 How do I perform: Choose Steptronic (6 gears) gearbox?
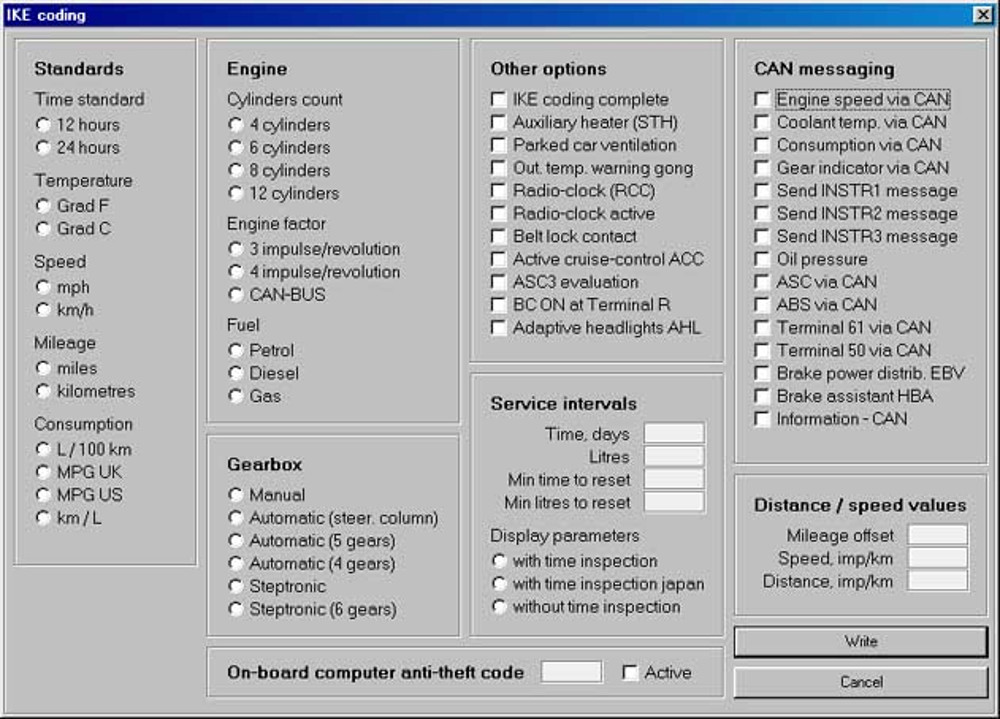click(x=236, y=609)
